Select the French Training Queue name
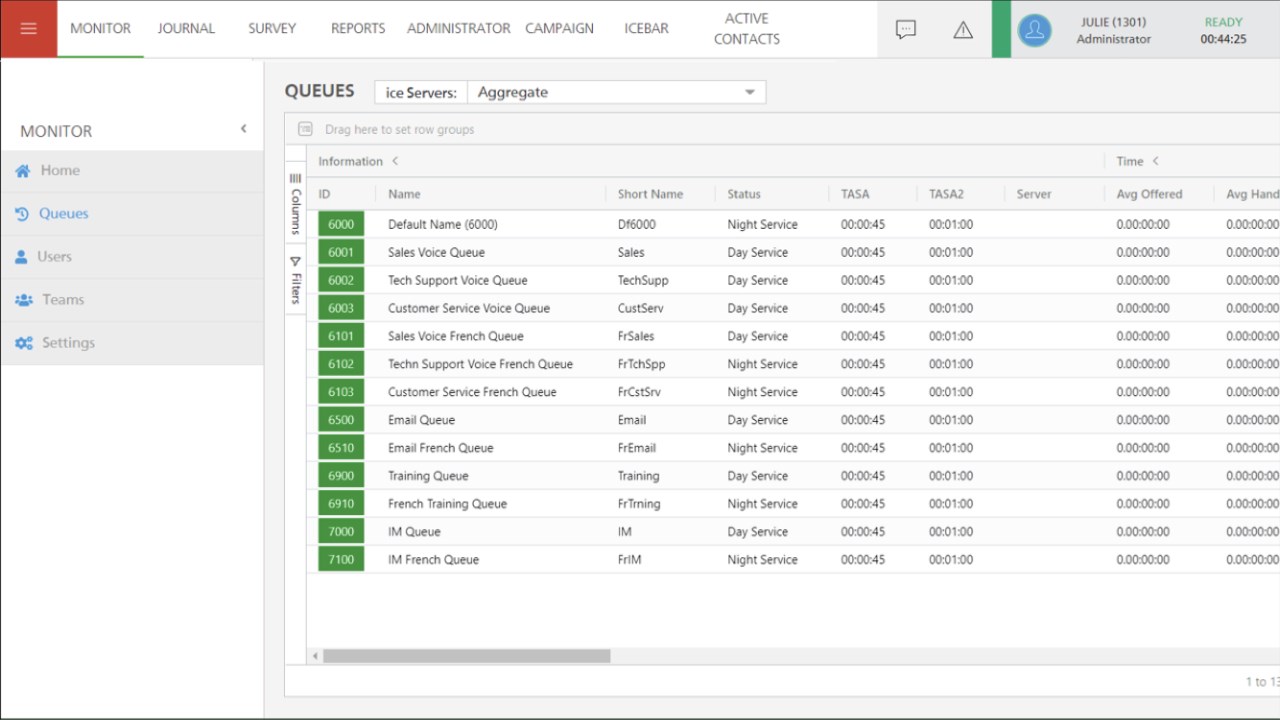Viewport: 1280px width, 720px height. [447, 504]
